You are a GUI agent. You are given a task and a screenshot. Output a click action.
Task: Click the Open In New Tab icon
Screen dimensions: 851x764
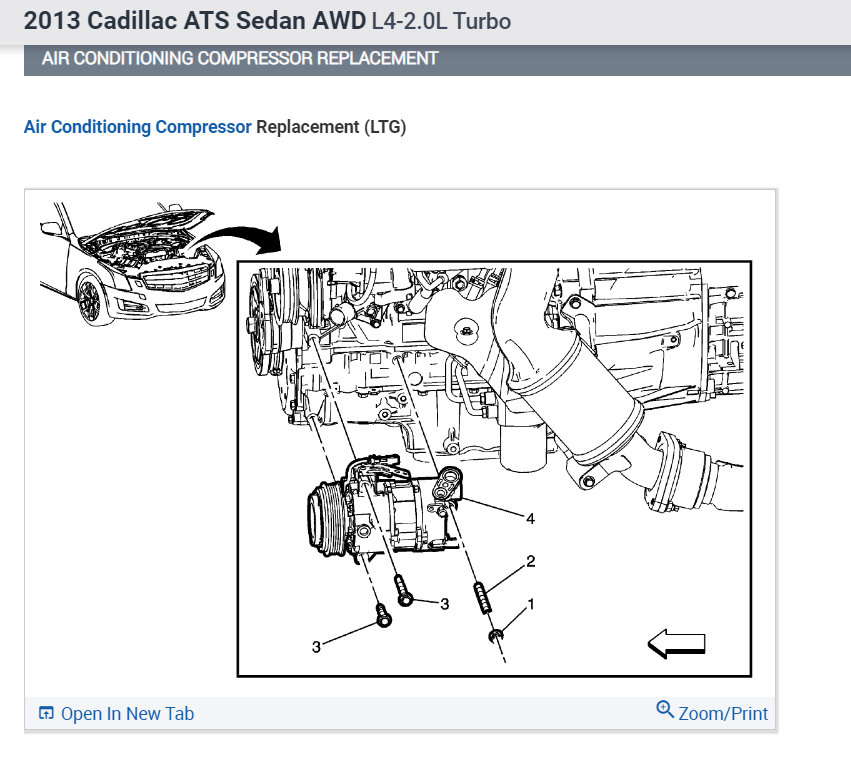(x=47, y=713)
